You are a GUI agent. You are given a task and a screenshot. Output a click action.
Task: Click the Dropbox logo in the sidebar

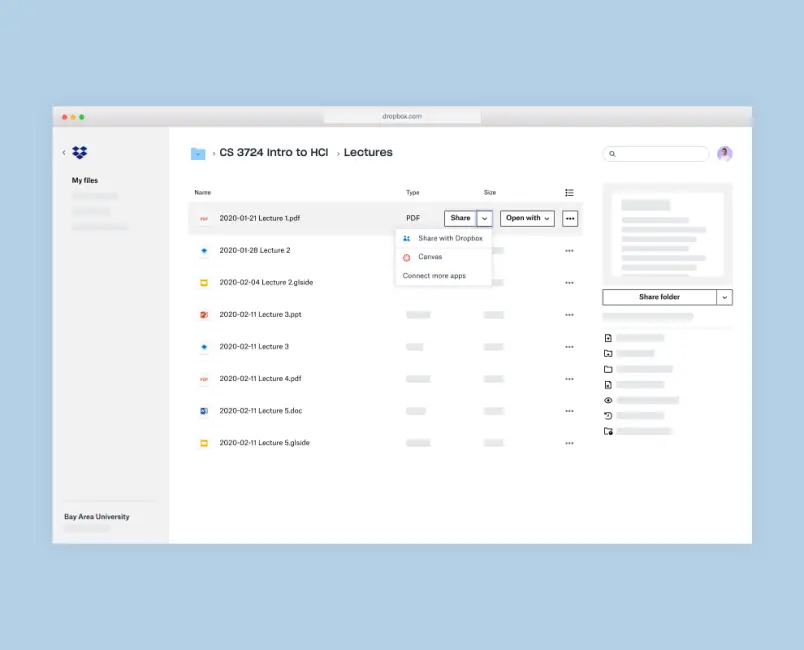pyautogui.click(x=80, y=153)
